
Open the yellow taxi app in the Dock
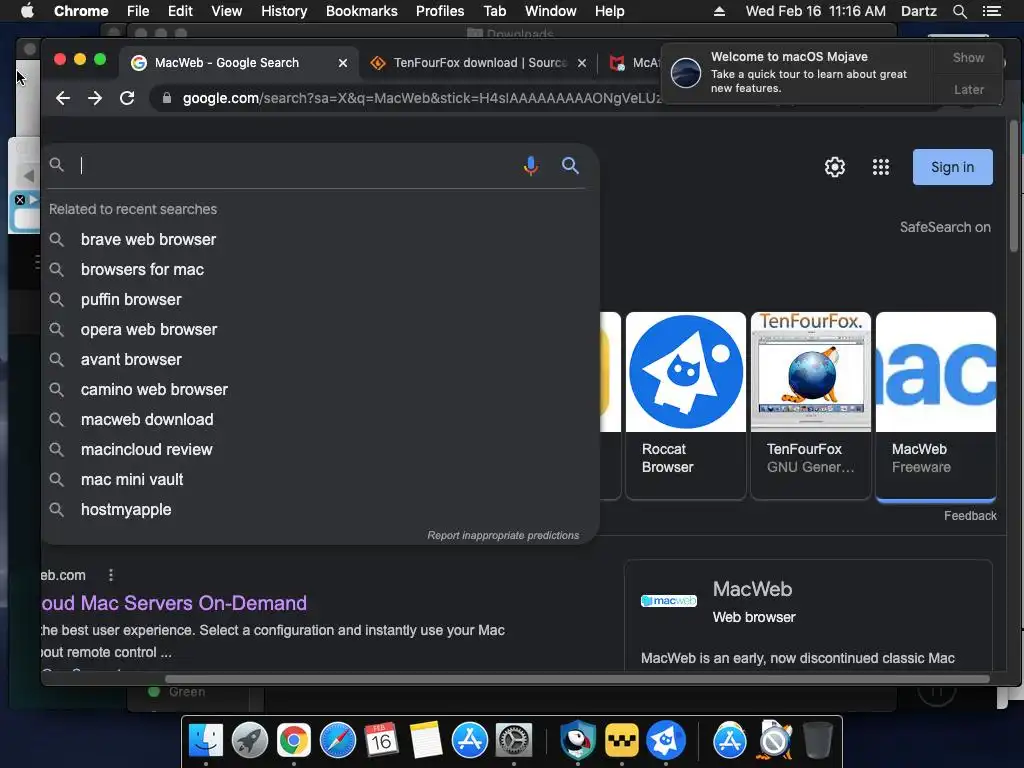[622, 741]
